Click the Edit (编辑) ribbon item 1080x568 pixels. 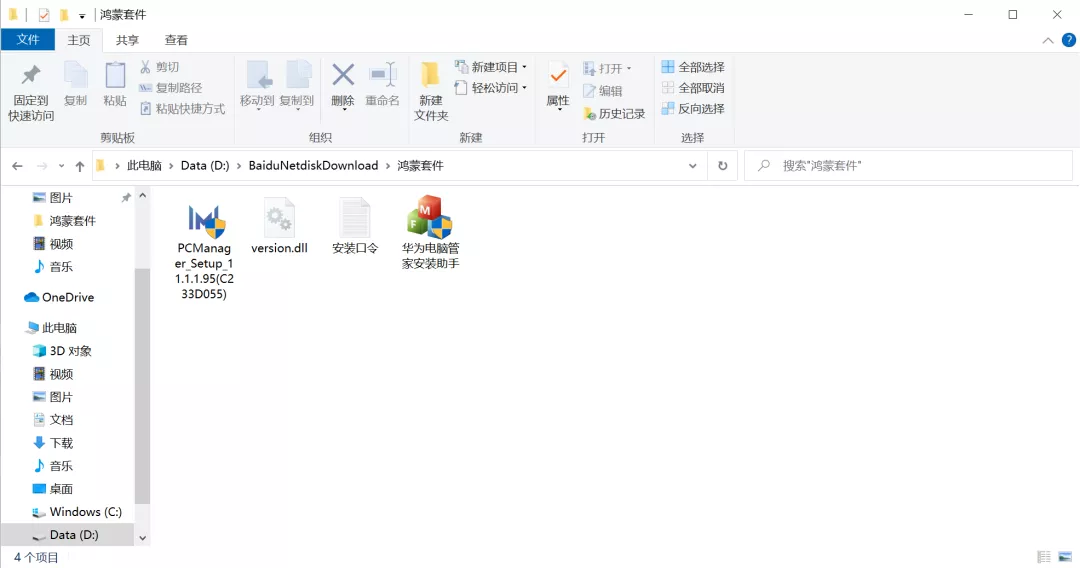[x=603, y=90]
